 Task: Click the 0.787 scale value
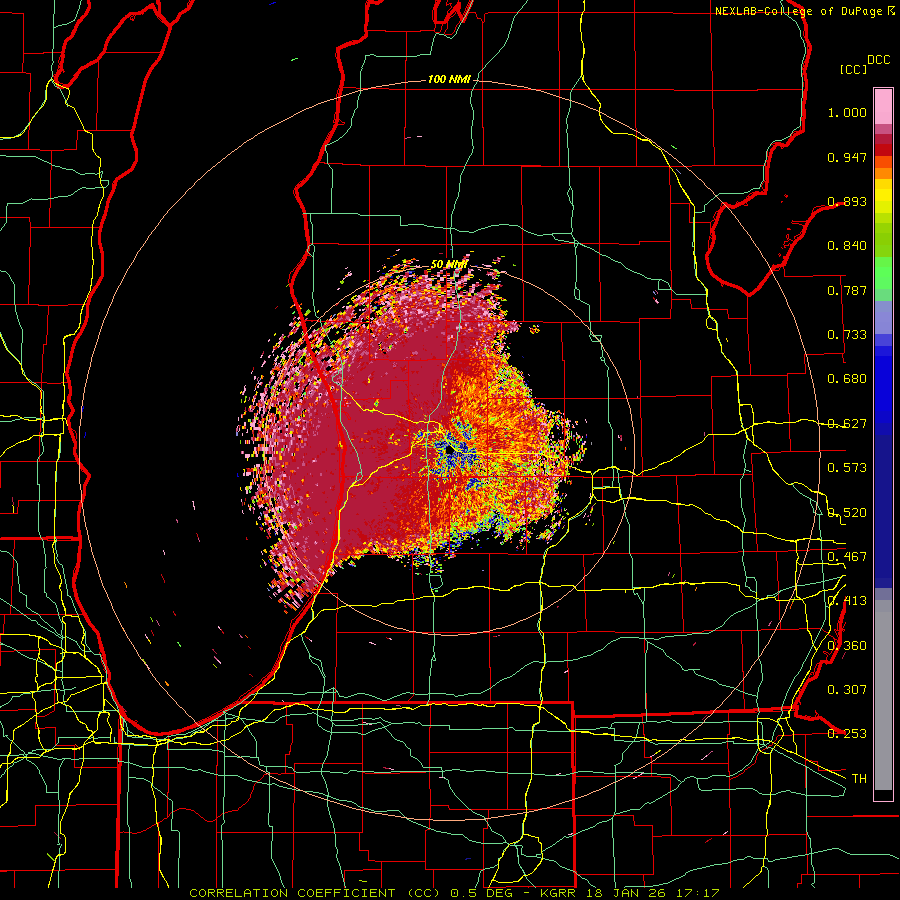(847, 290)
